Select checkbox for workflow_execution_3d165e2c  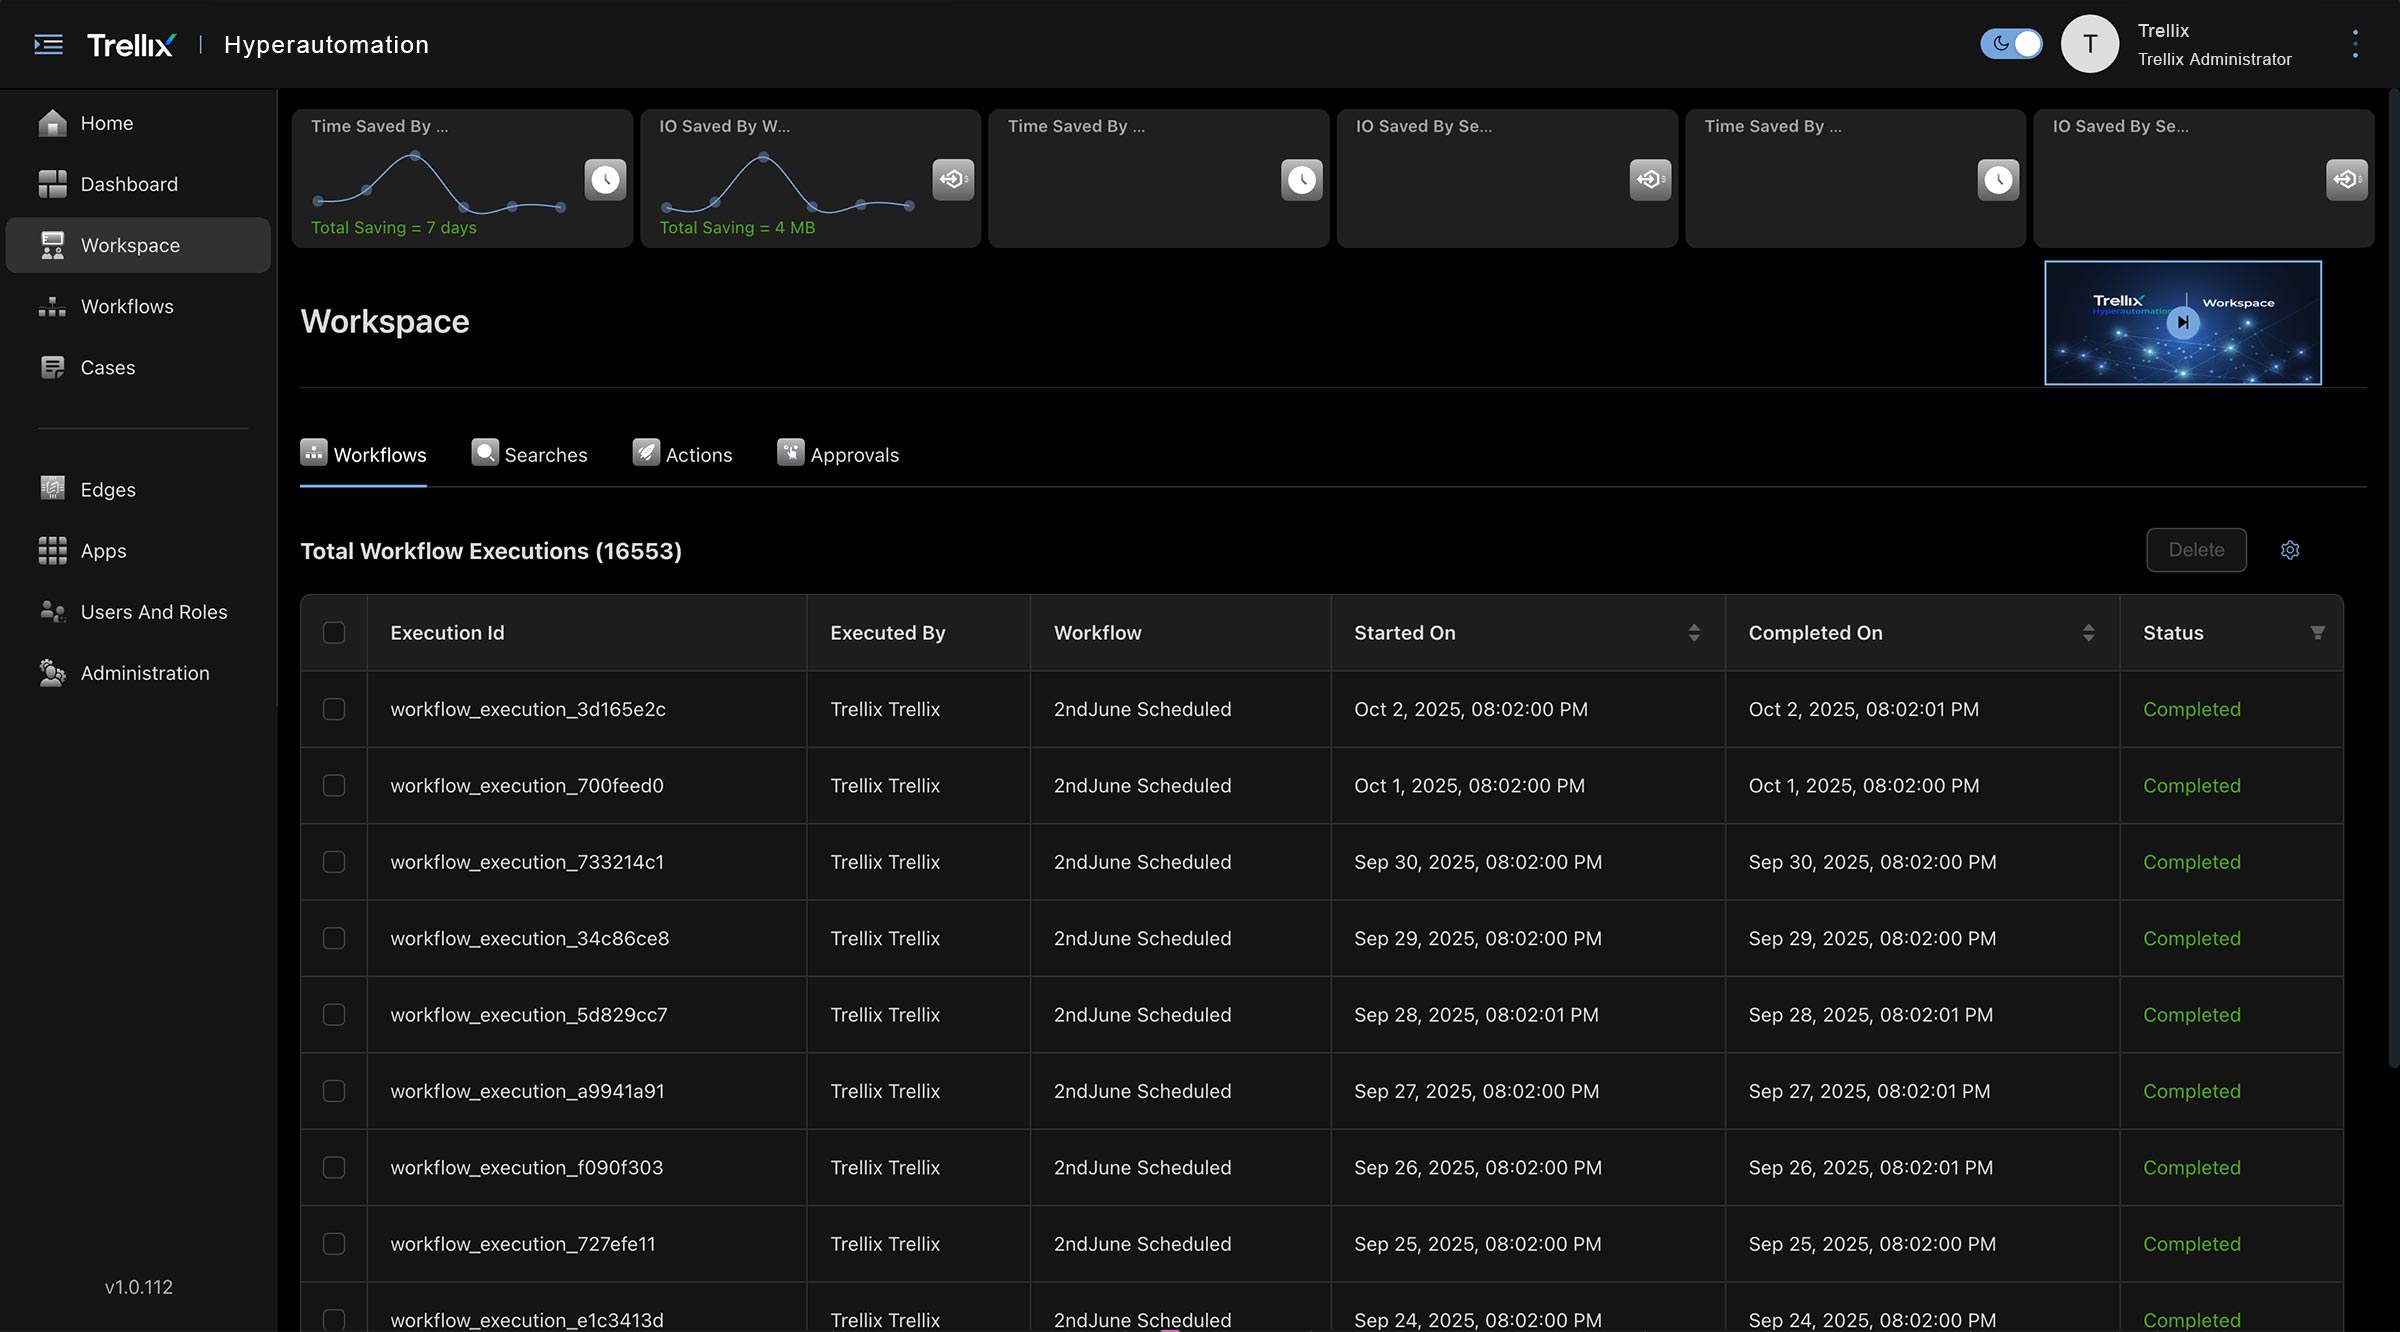tap(334, 709)
